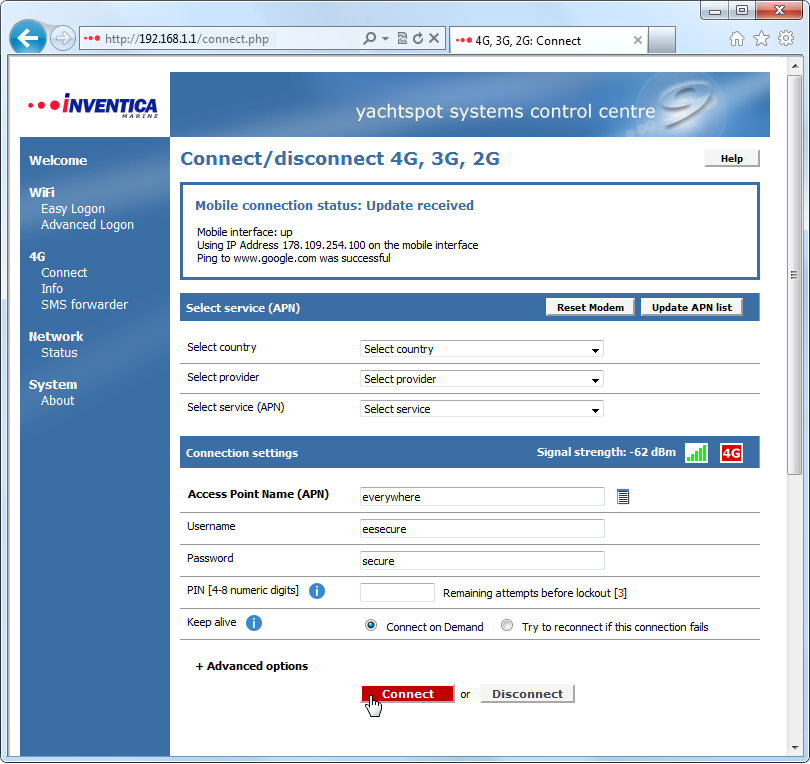This screenshot has width=810, height=764.
Task: Open a new blank tab
Action: 662,40
